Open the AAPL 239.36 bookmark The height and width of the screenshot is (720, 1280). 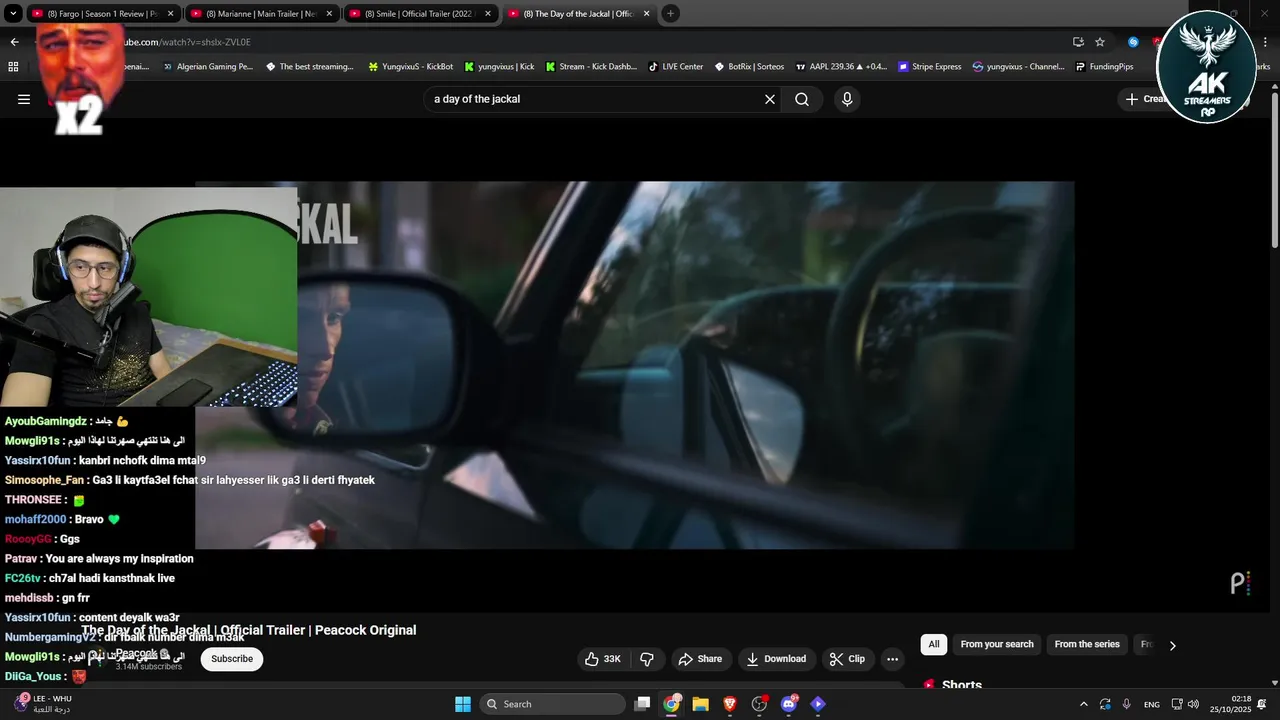(841, 67)
